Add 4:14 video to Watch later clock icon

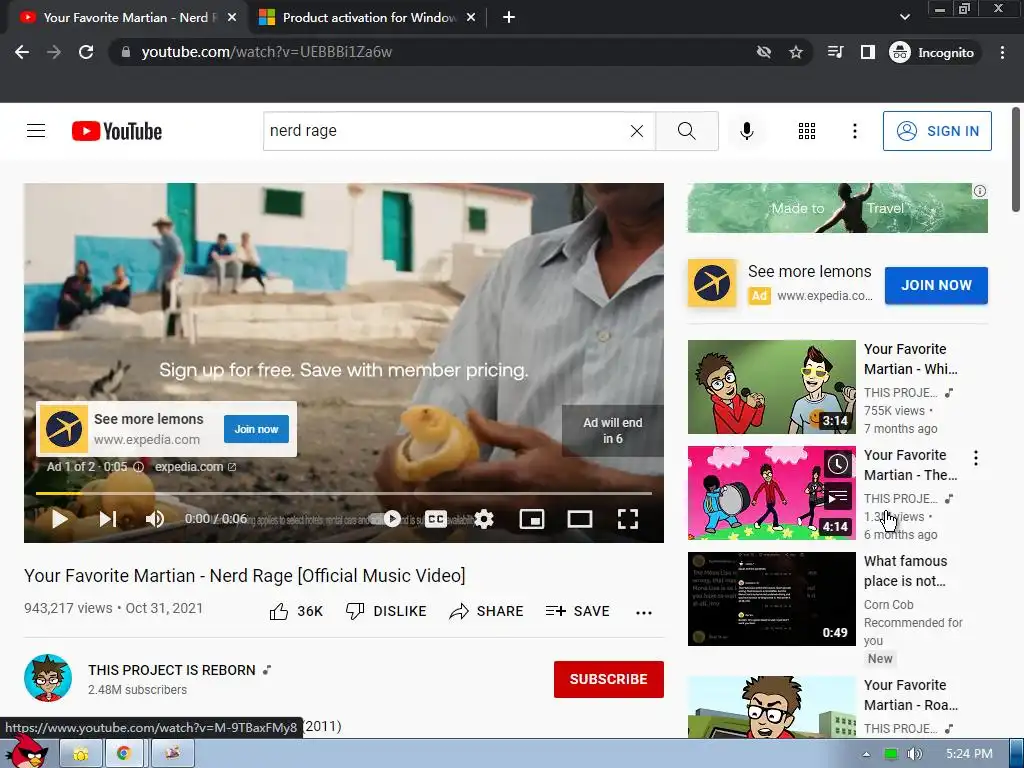click(x=837, y=464)
